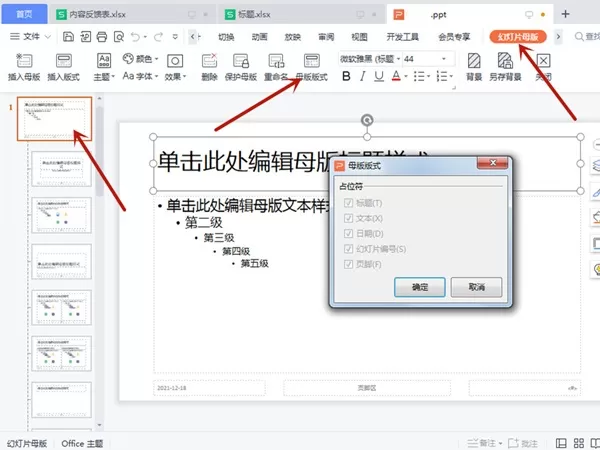Click the Rename (重命名) icon
Image resolution: width=600 pixels, height=450 pixels.
click(276, 60)
